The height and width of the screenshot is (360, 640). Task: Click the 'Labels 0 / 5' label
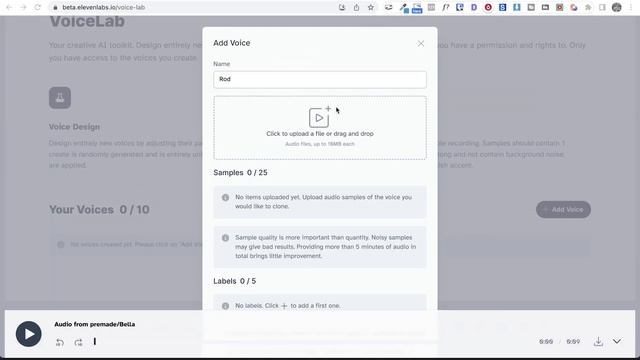coord(235,281)
